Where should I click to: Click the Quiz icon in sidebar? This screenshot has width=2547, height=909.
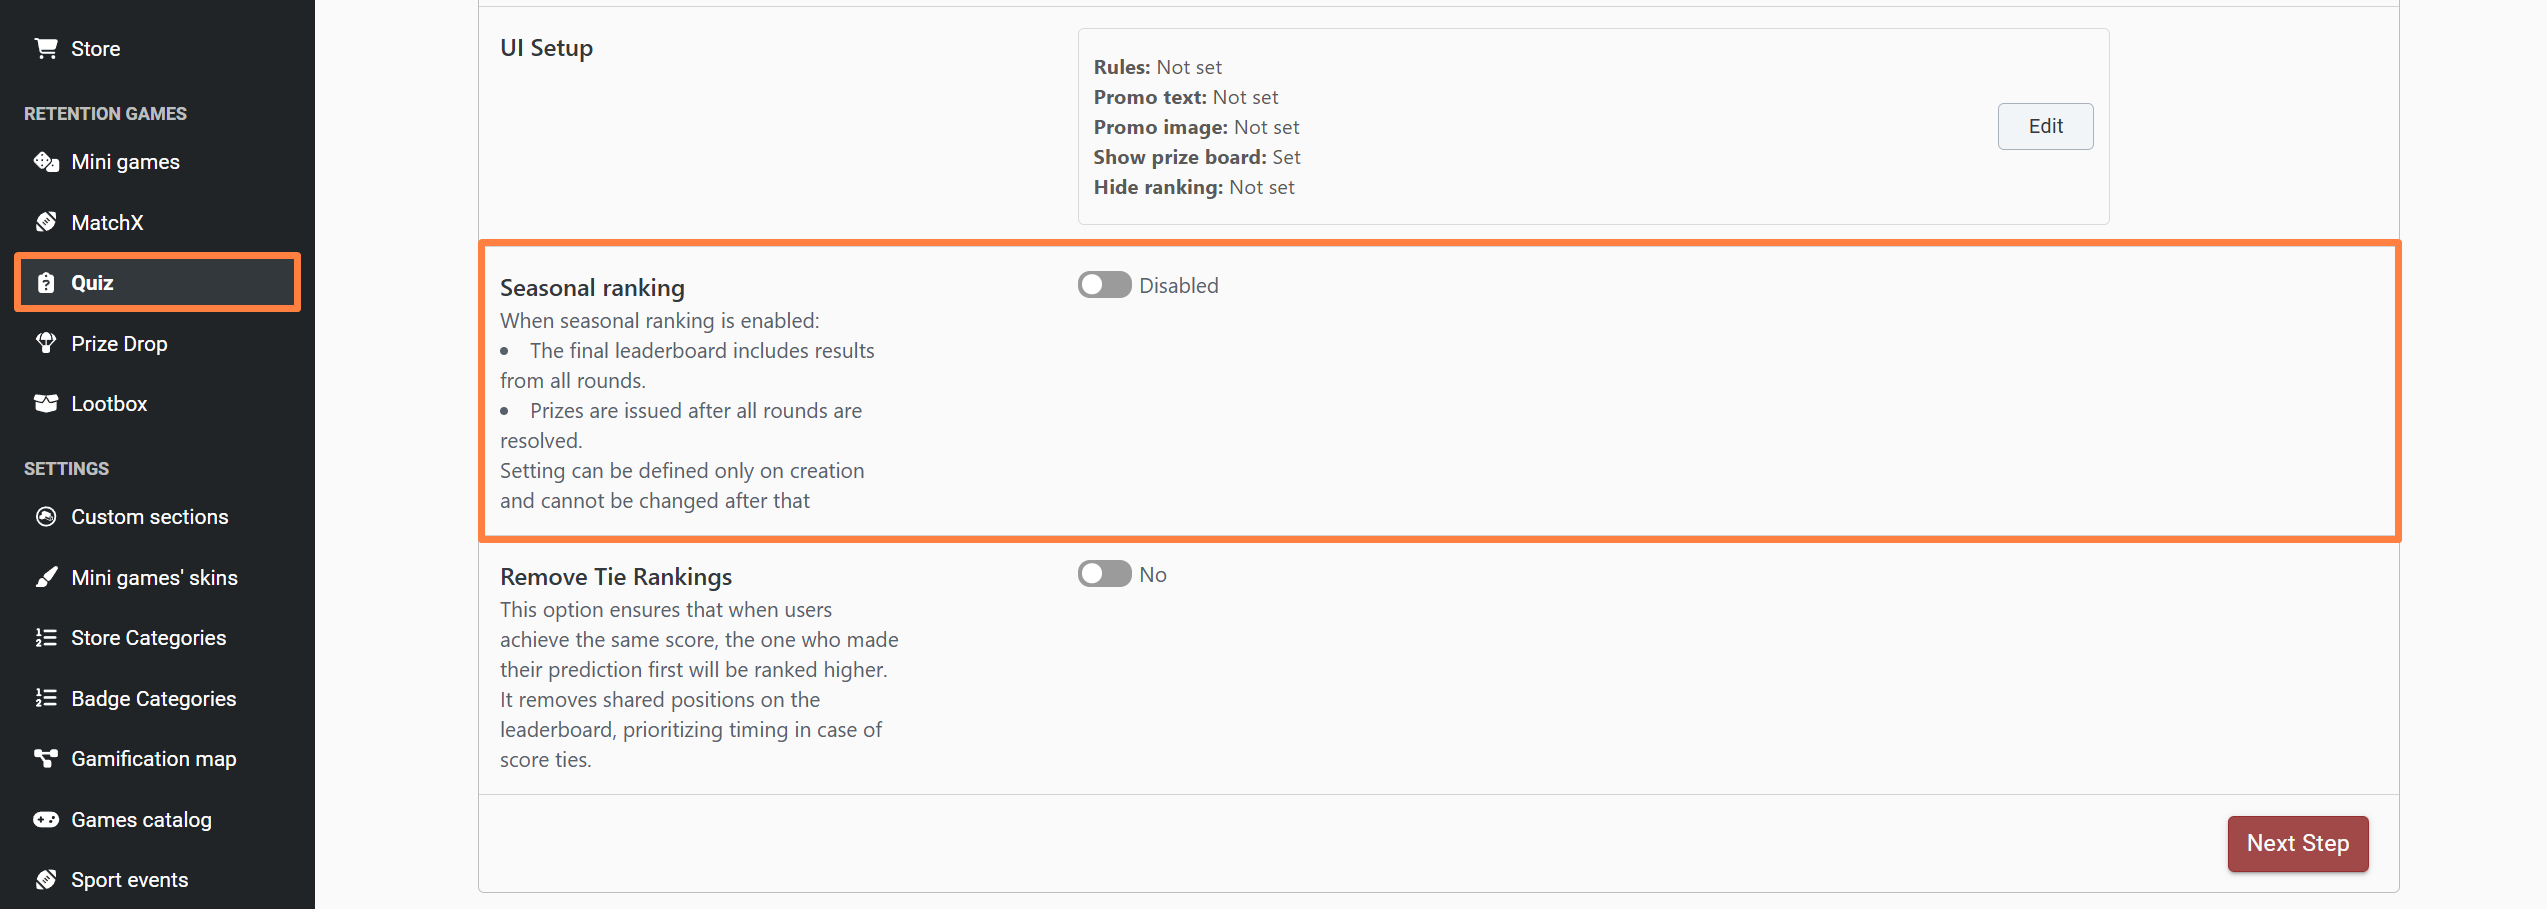click(46, 283)
